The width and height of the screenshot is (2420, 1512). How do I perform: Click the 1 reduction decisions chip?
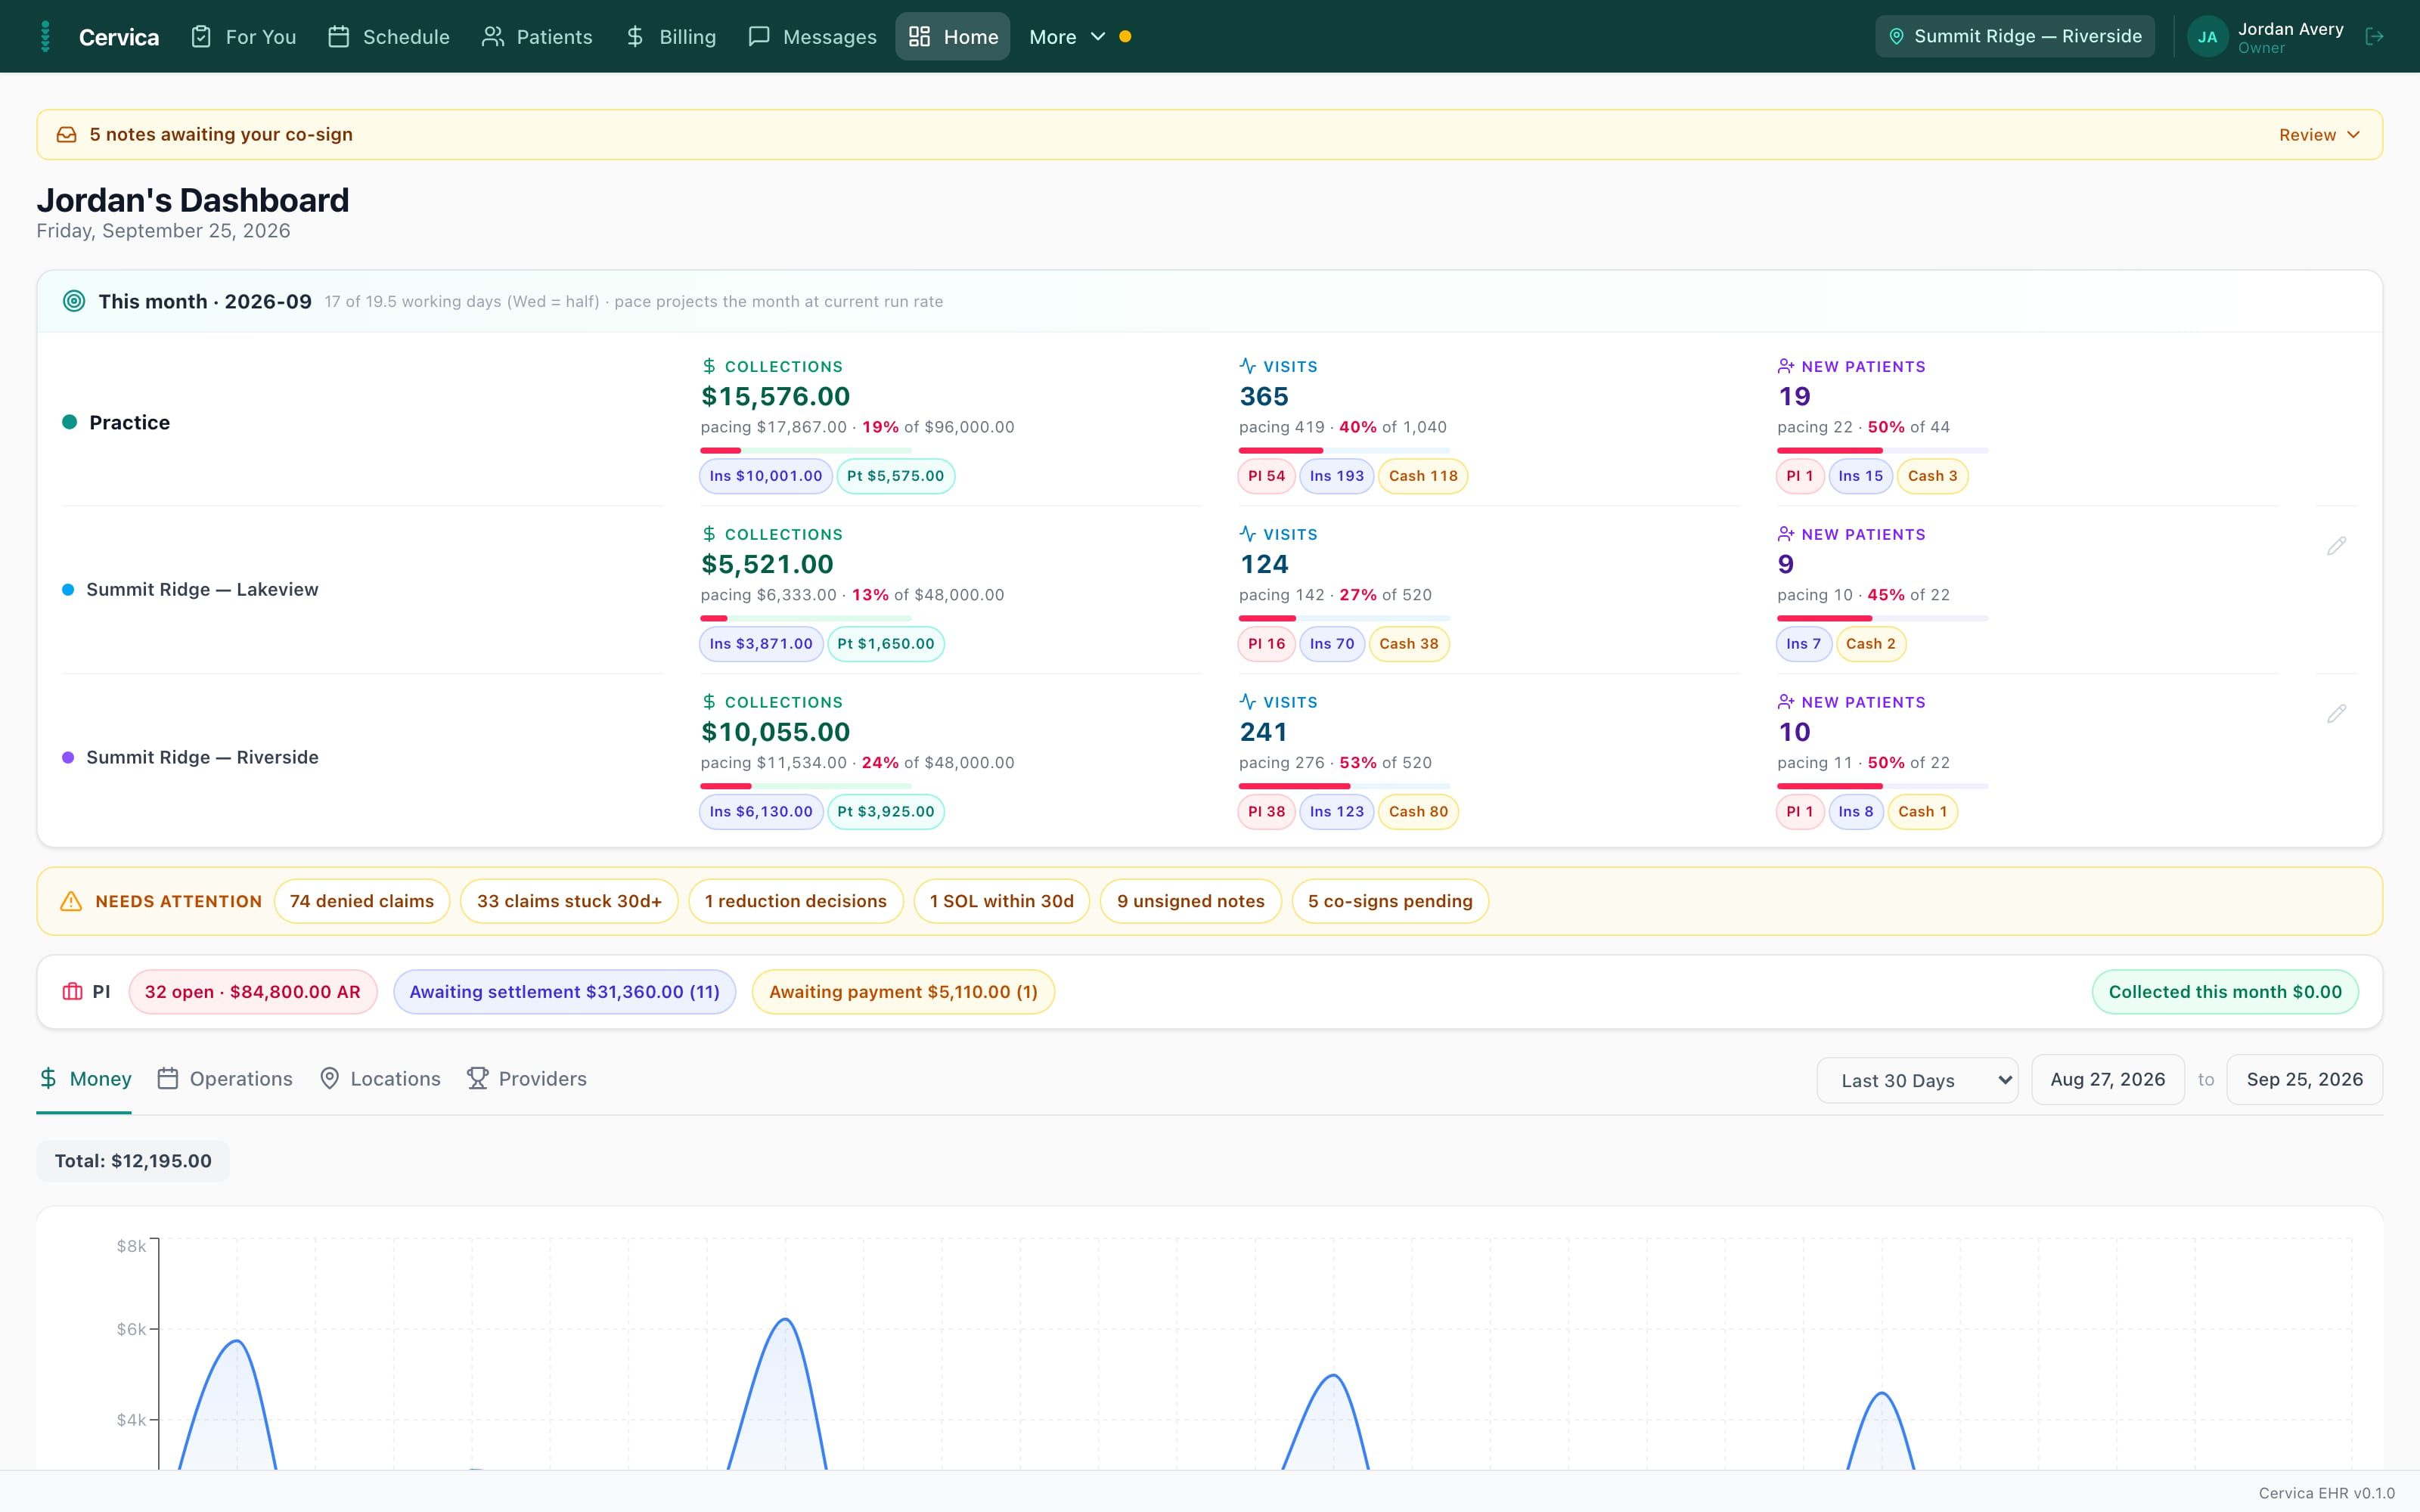[x=796, y=901]
